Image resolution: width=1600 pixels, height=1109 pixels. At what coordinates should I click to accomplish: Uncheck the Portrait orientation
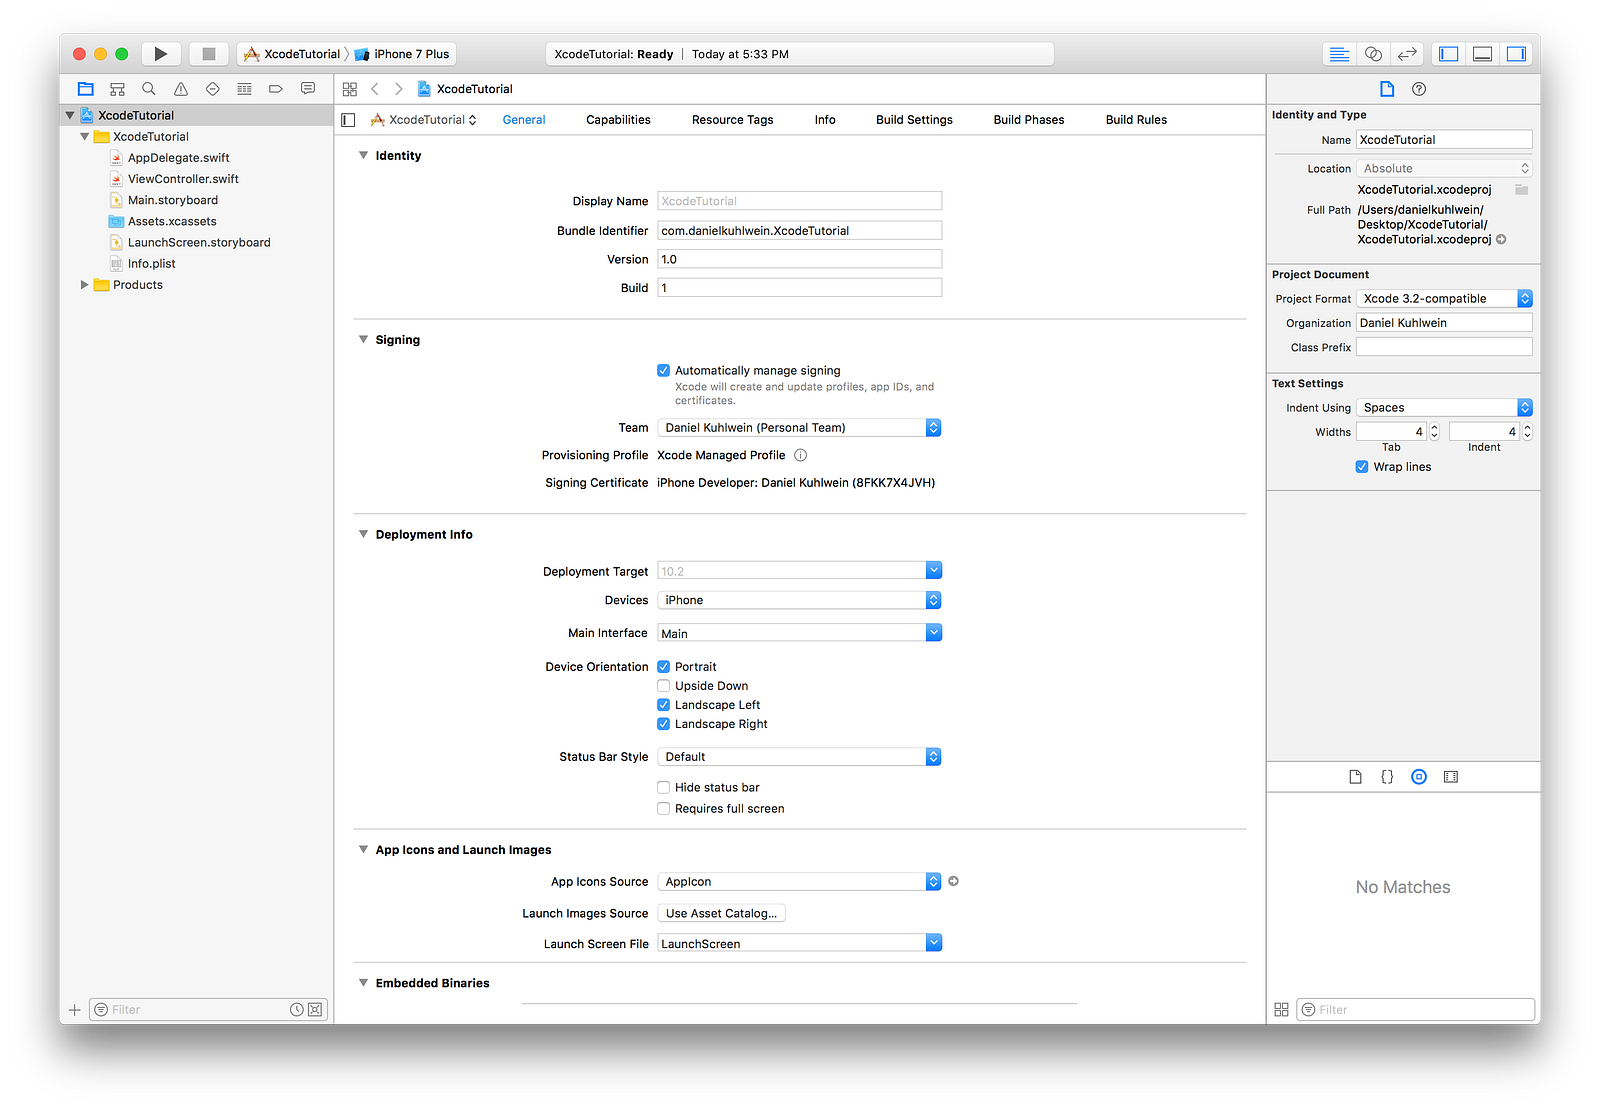(663, 667)
